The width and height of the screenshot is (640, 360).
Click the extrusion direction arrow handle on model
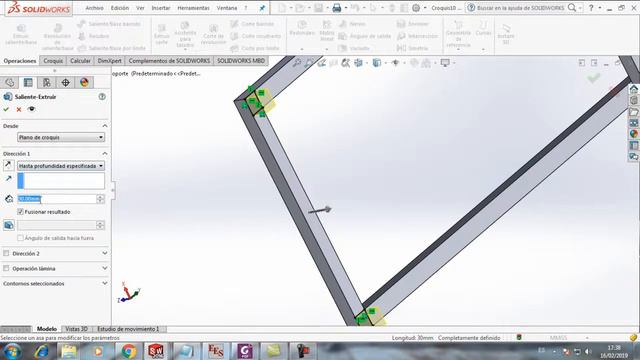coord(320,210)
